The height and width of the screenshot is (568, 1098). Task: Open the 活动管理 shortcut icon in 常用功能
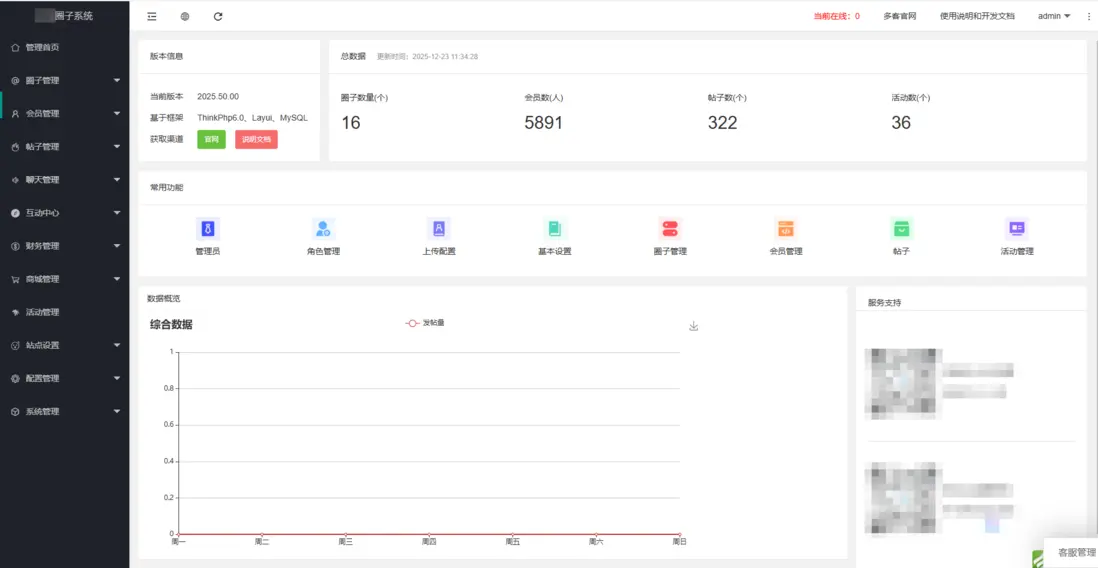pos(1017,228)
